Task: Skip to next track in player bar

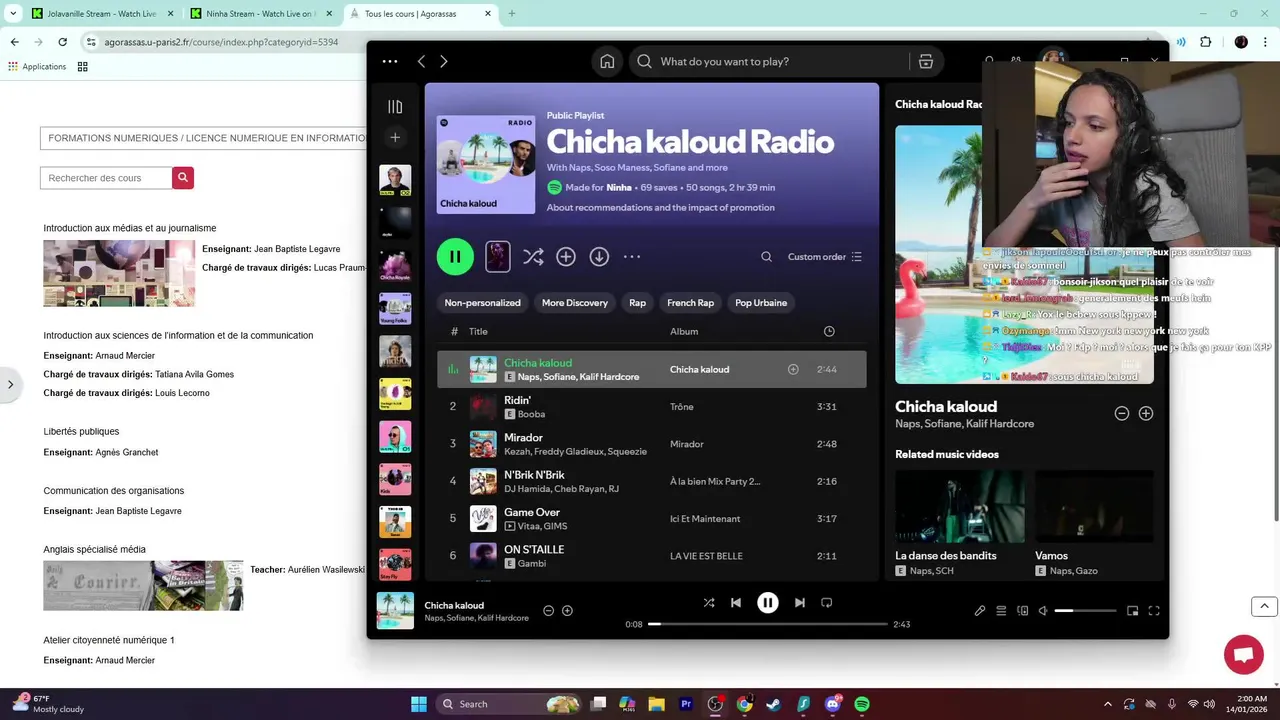Action: [x=799, y=602]
